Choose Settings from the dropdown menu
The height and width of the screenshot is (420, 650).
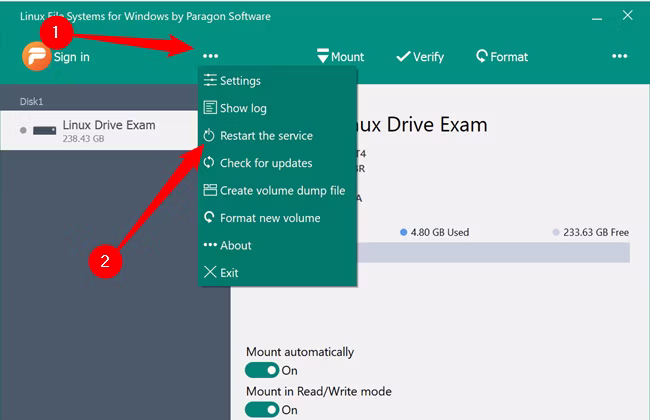coord(277,80)
